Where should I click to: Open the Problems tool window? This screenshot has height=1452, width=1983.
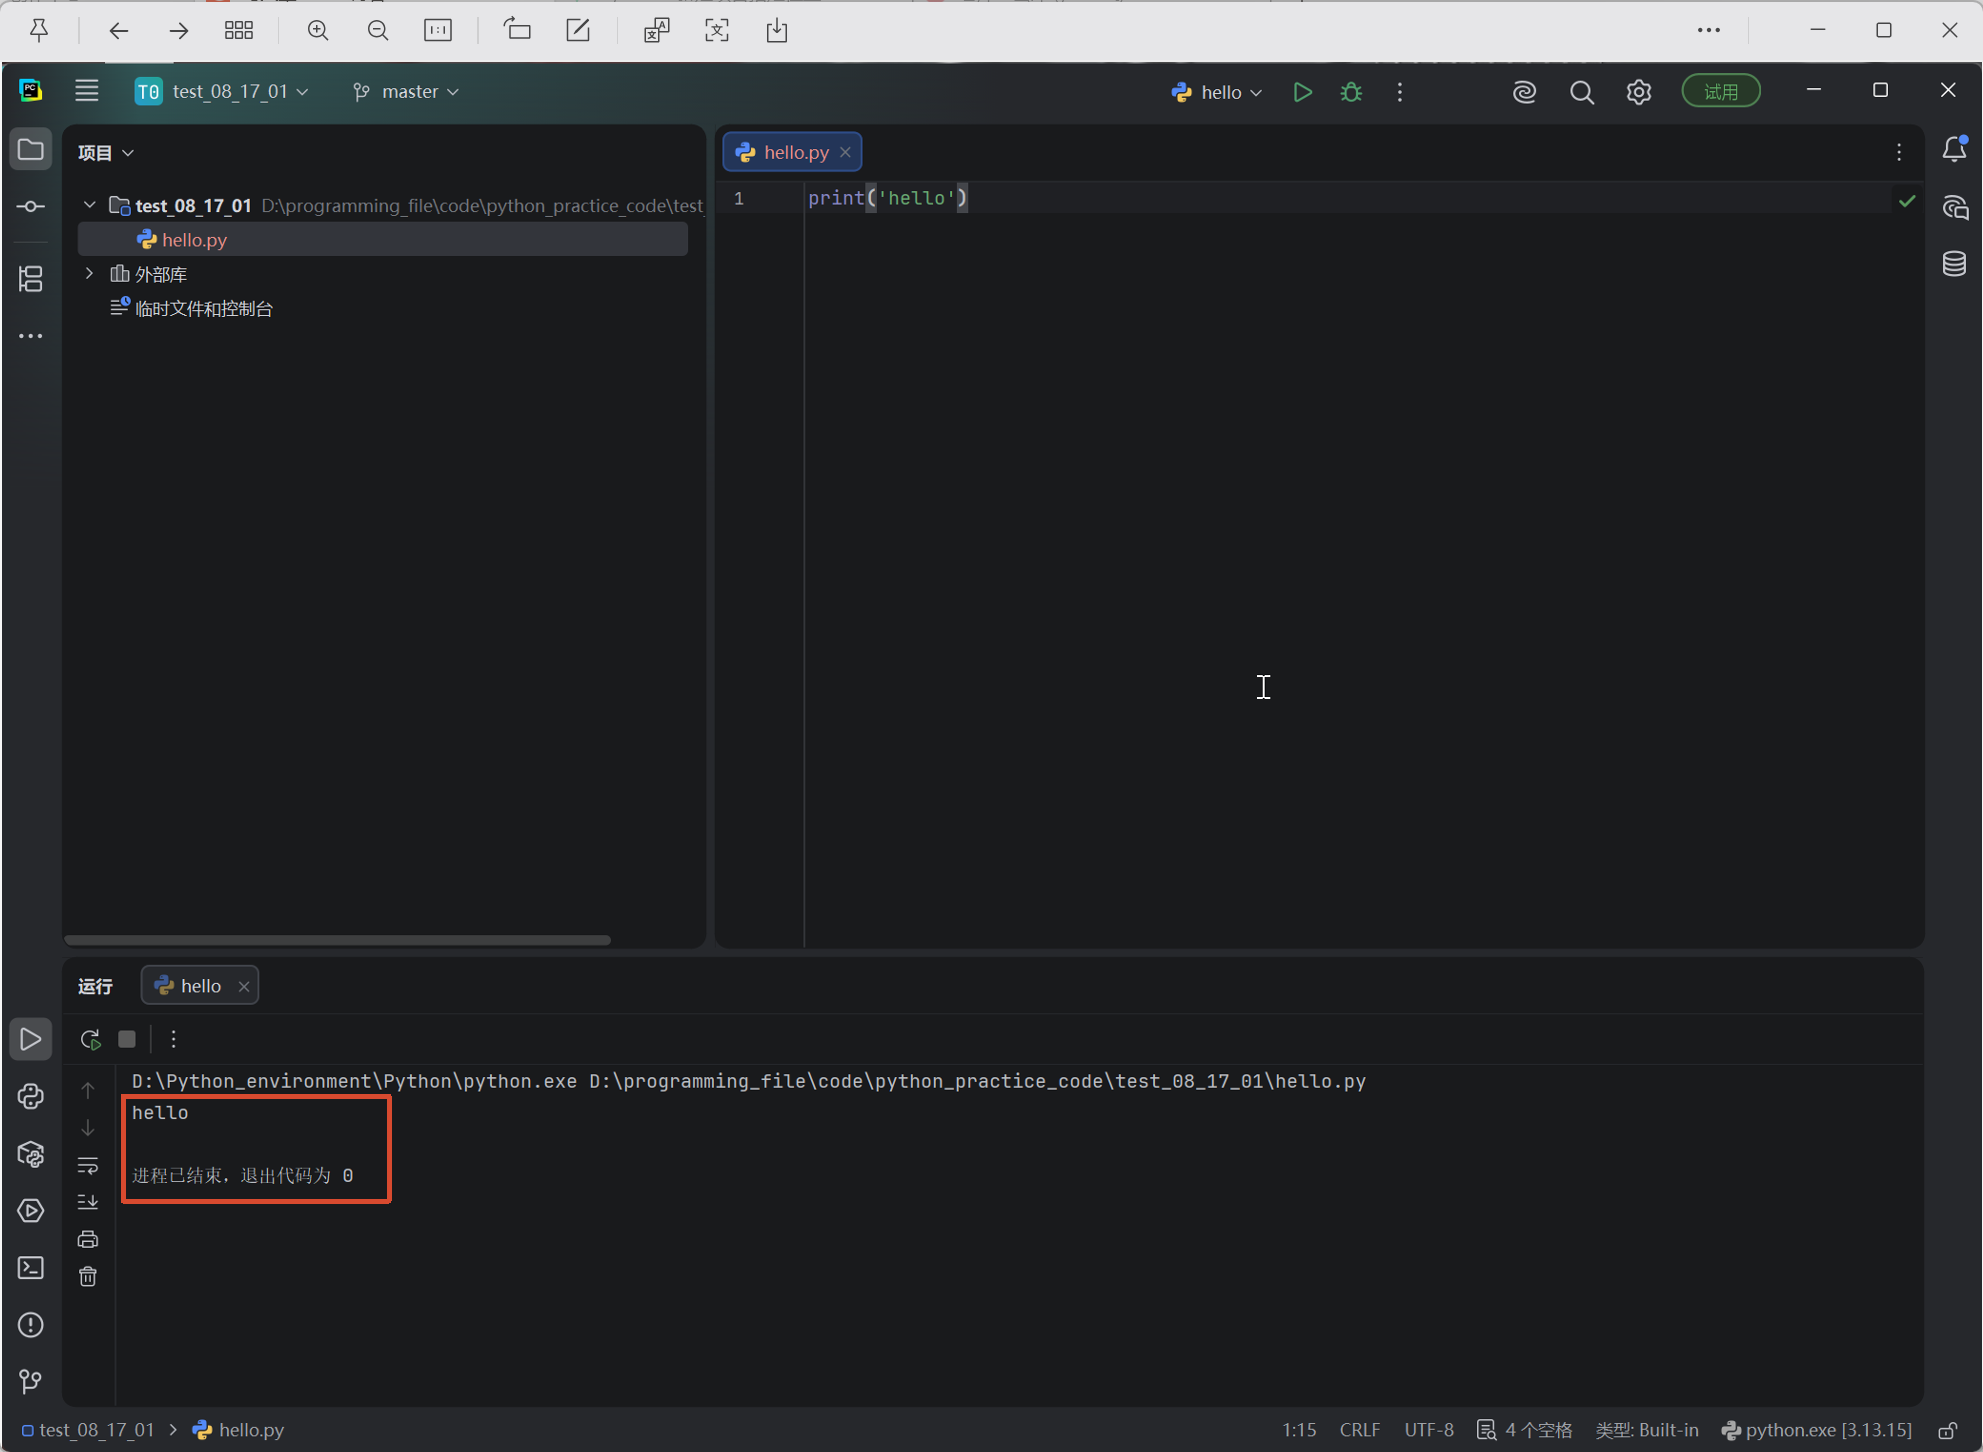coord(31,1325)
